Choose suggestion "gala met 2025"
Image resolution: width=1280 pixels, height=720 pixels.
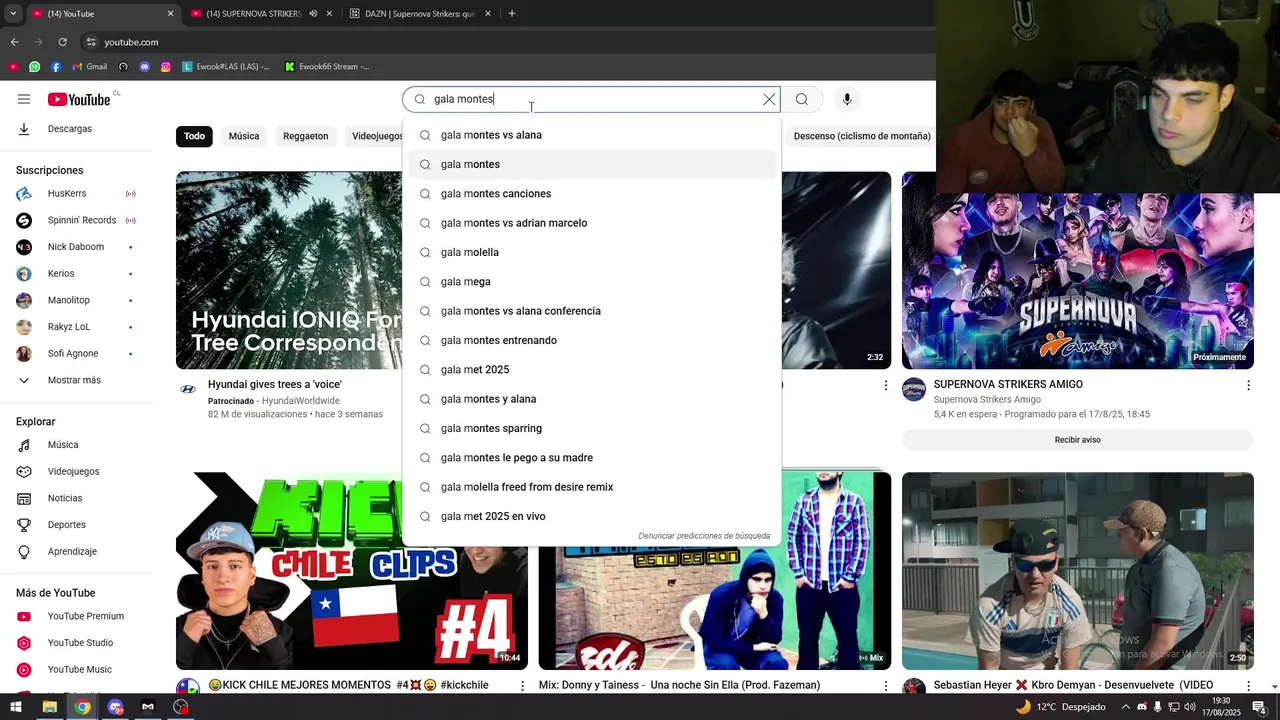coord(592,370)
